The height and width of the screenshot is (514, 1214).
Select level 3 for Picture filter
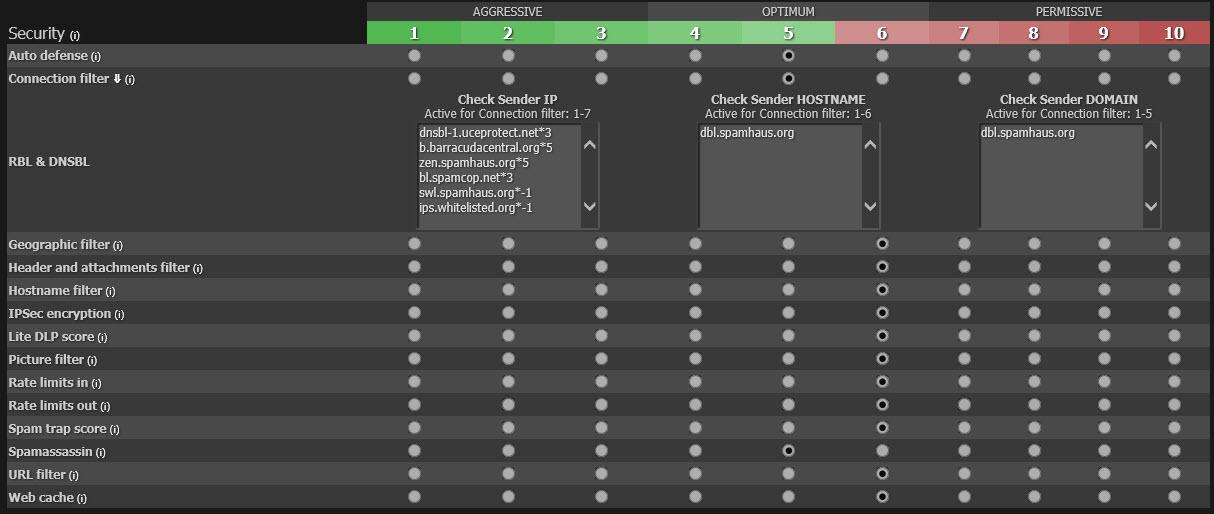[x=601, y=359]
